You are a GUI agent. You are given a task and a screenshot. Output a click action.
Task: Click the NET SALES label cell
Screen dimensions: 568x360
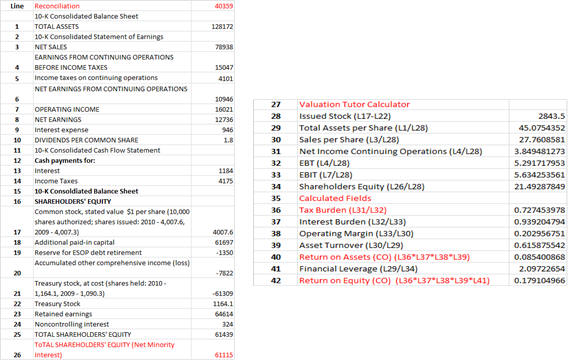point(112,47)
